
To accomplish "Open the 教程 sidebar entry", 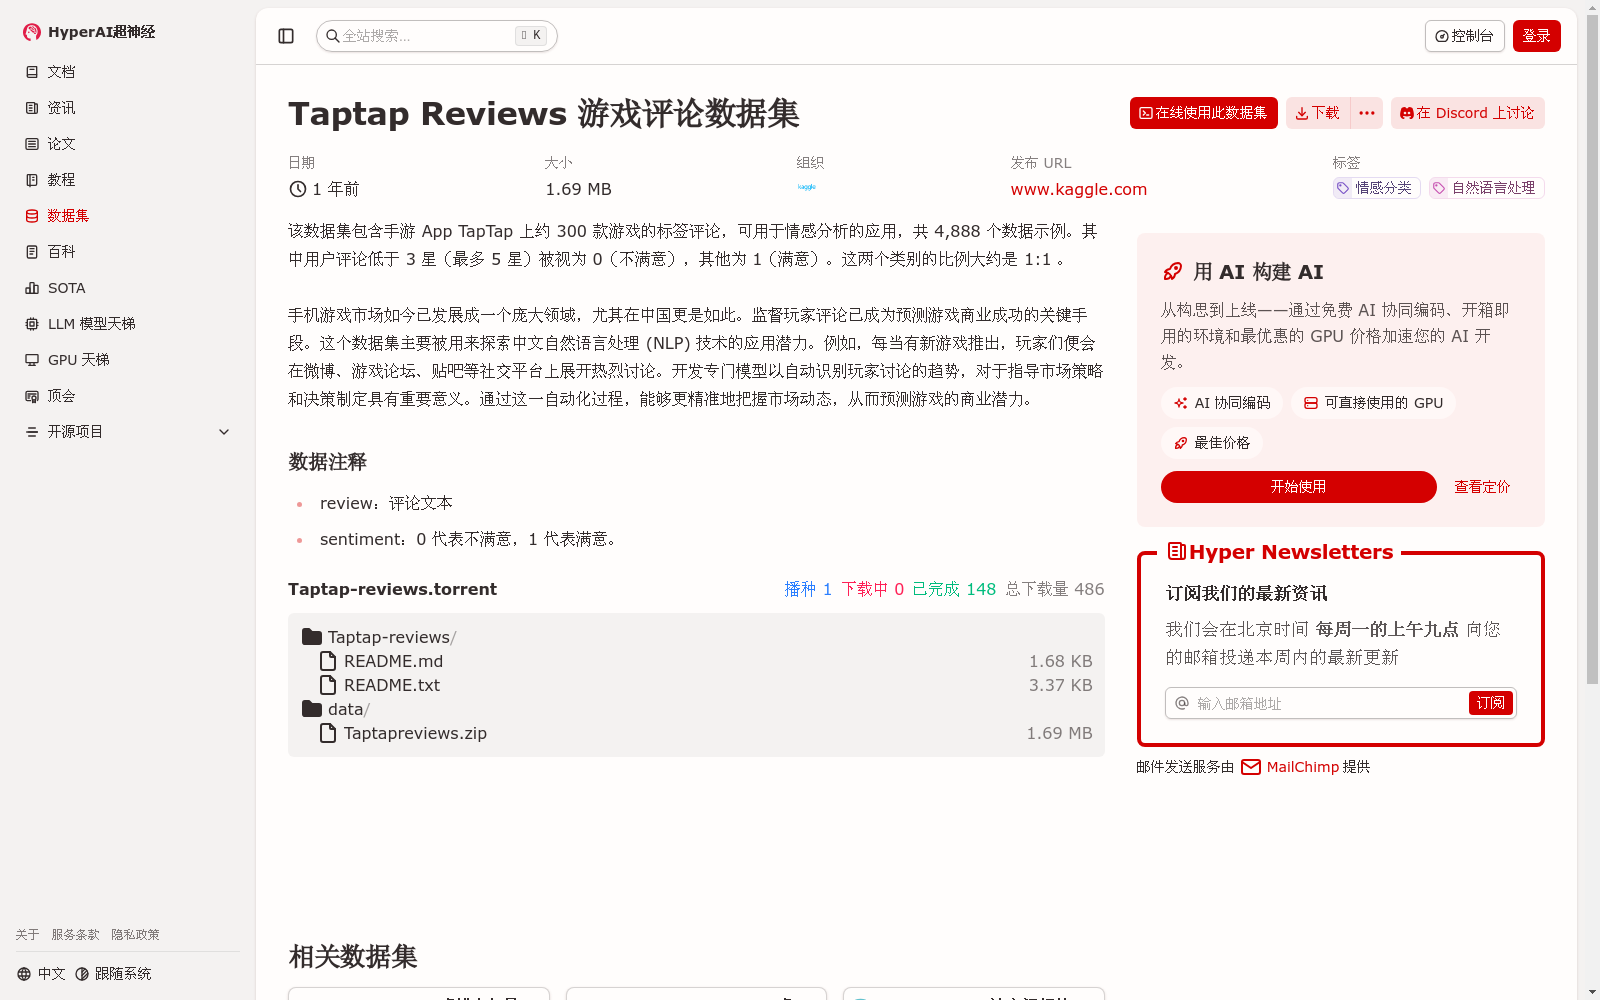I will click(60, 179).
